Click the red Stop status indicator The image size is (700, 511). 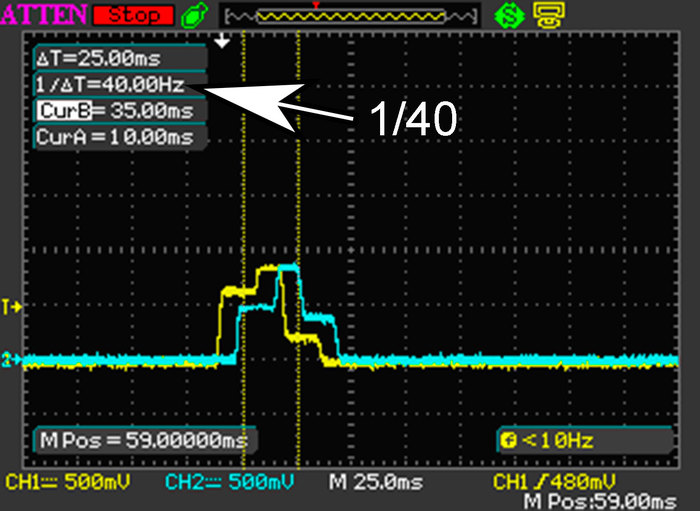[x=133, y=14]
